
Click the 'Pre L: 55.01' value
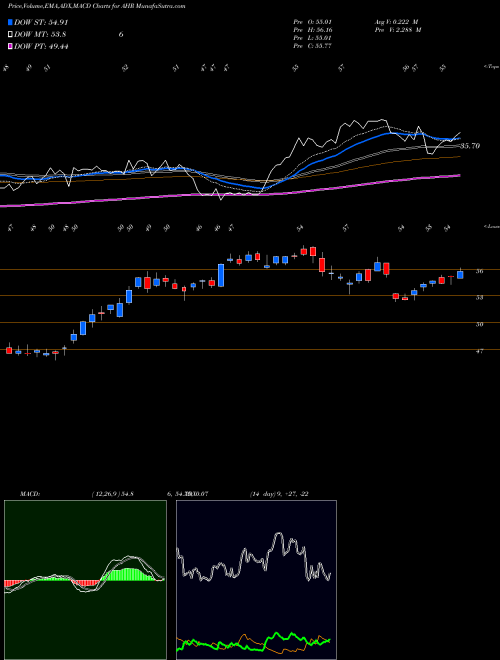click(313, 38)
